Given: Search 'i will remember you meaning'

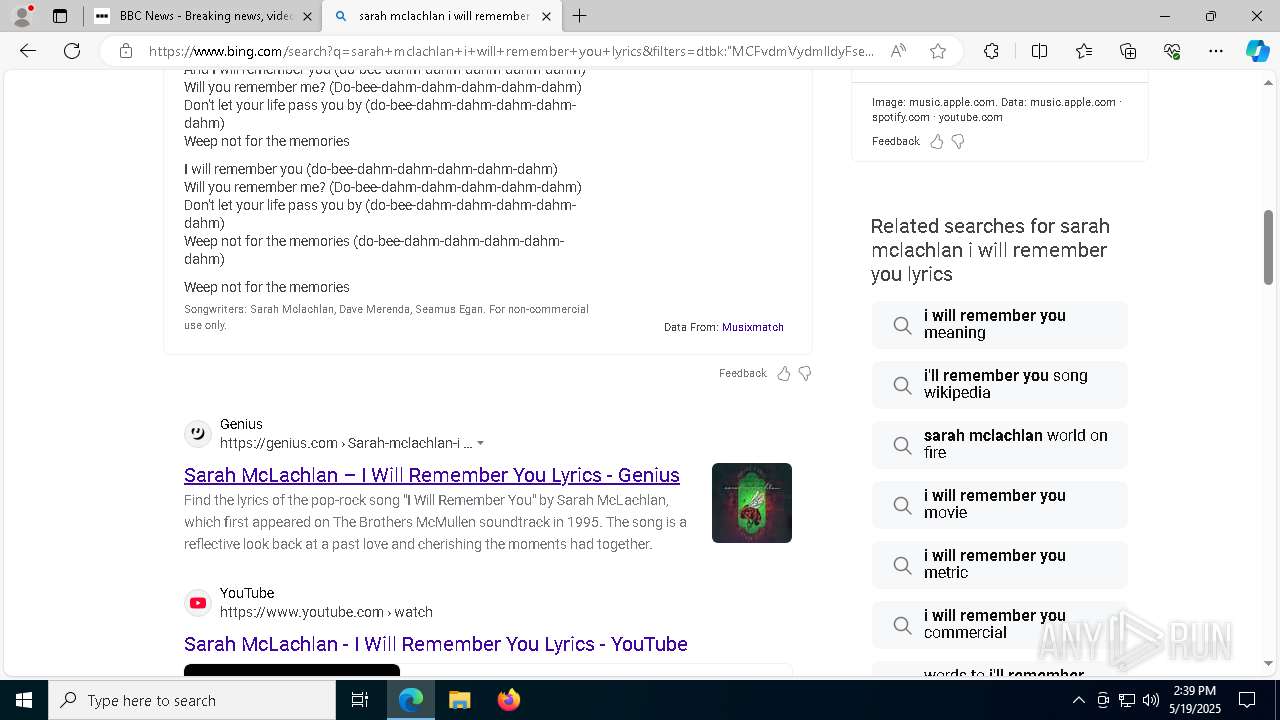Looking at the screenshot, I should click(1000, 324).
